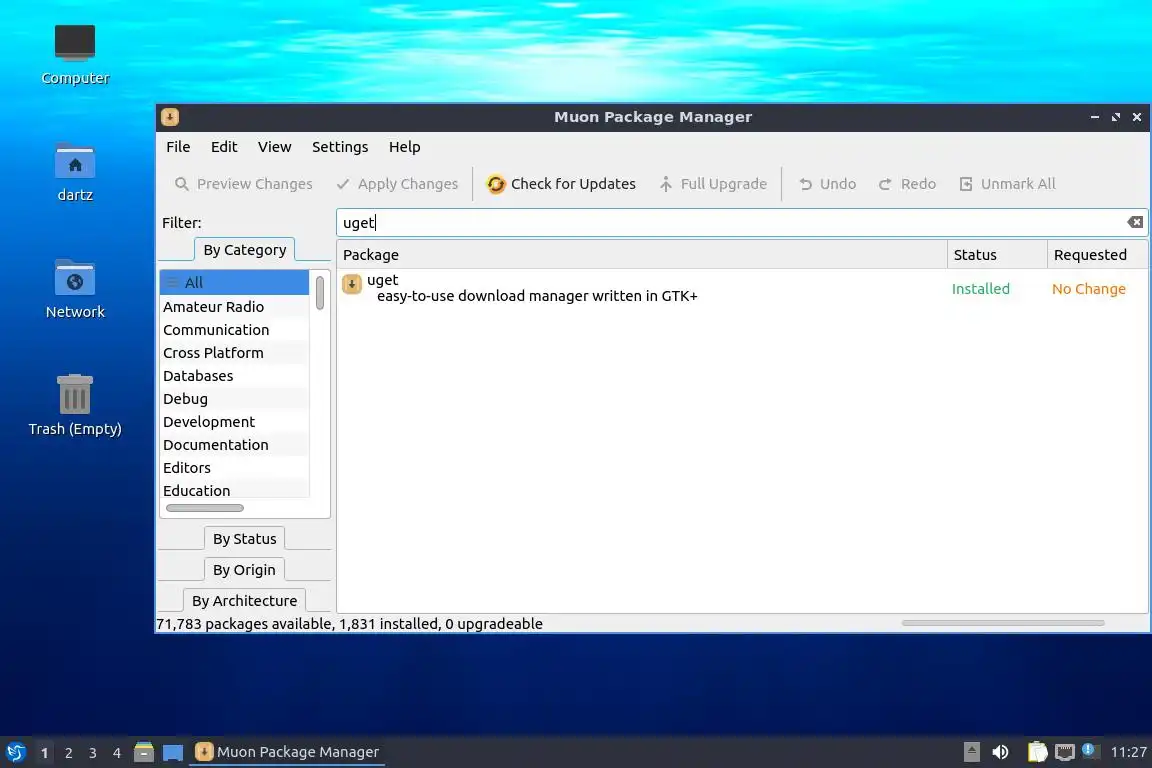The image size is (1152, 768).
Task: Open the Settings menu
Action: pyautogui.click(x=340, y=147)
